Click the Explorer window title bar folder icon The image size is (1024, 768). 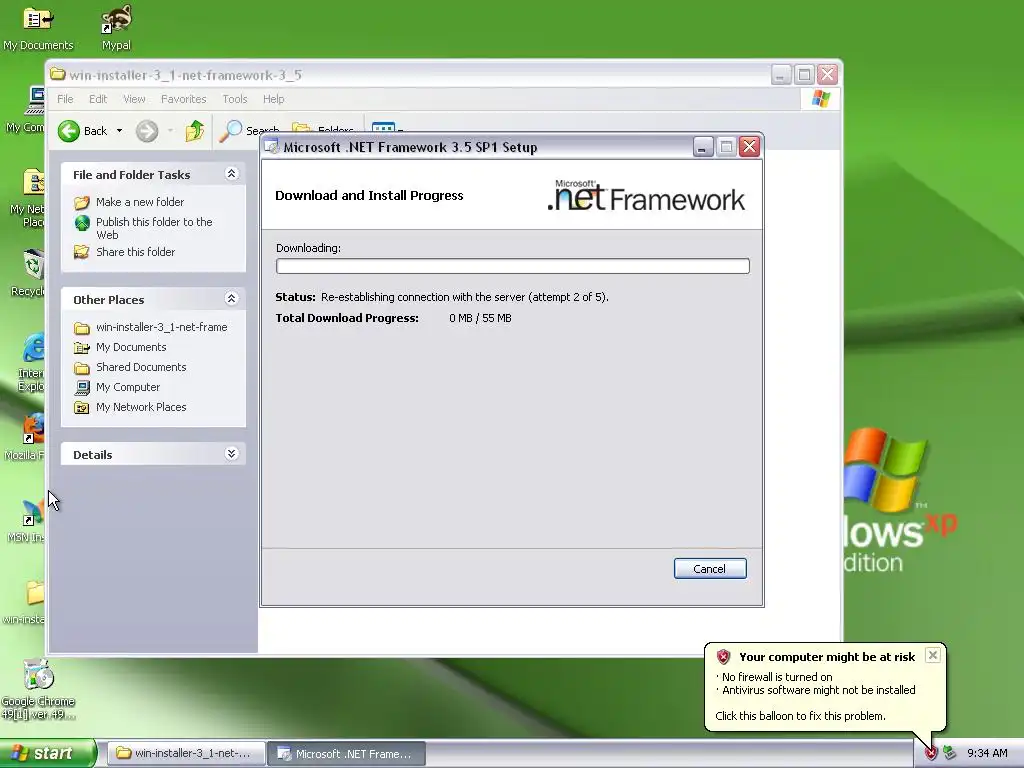coord(58,74)
